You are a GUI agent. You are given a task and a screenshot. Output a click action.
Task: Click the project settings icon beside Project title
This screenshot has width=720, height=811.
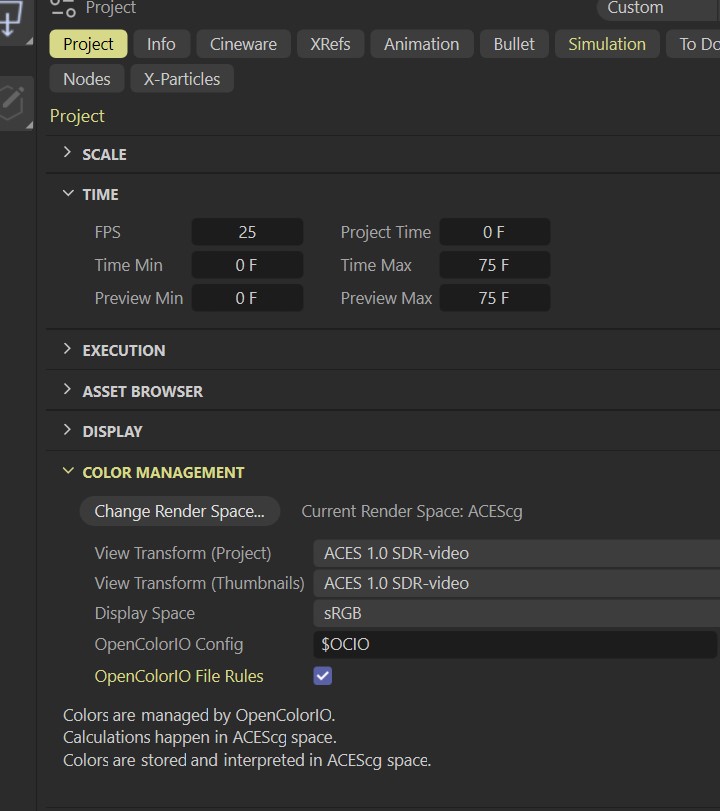click(x=63, y=8)
